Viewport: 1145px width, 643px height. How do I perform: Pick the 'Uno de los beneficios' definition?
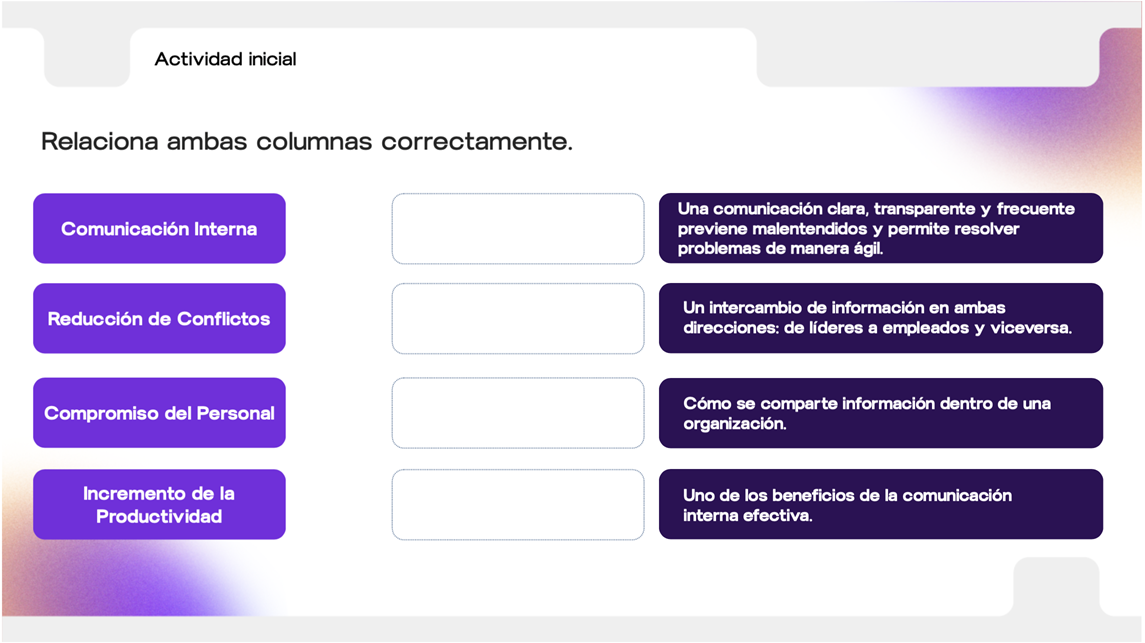(x=880, y=505)
